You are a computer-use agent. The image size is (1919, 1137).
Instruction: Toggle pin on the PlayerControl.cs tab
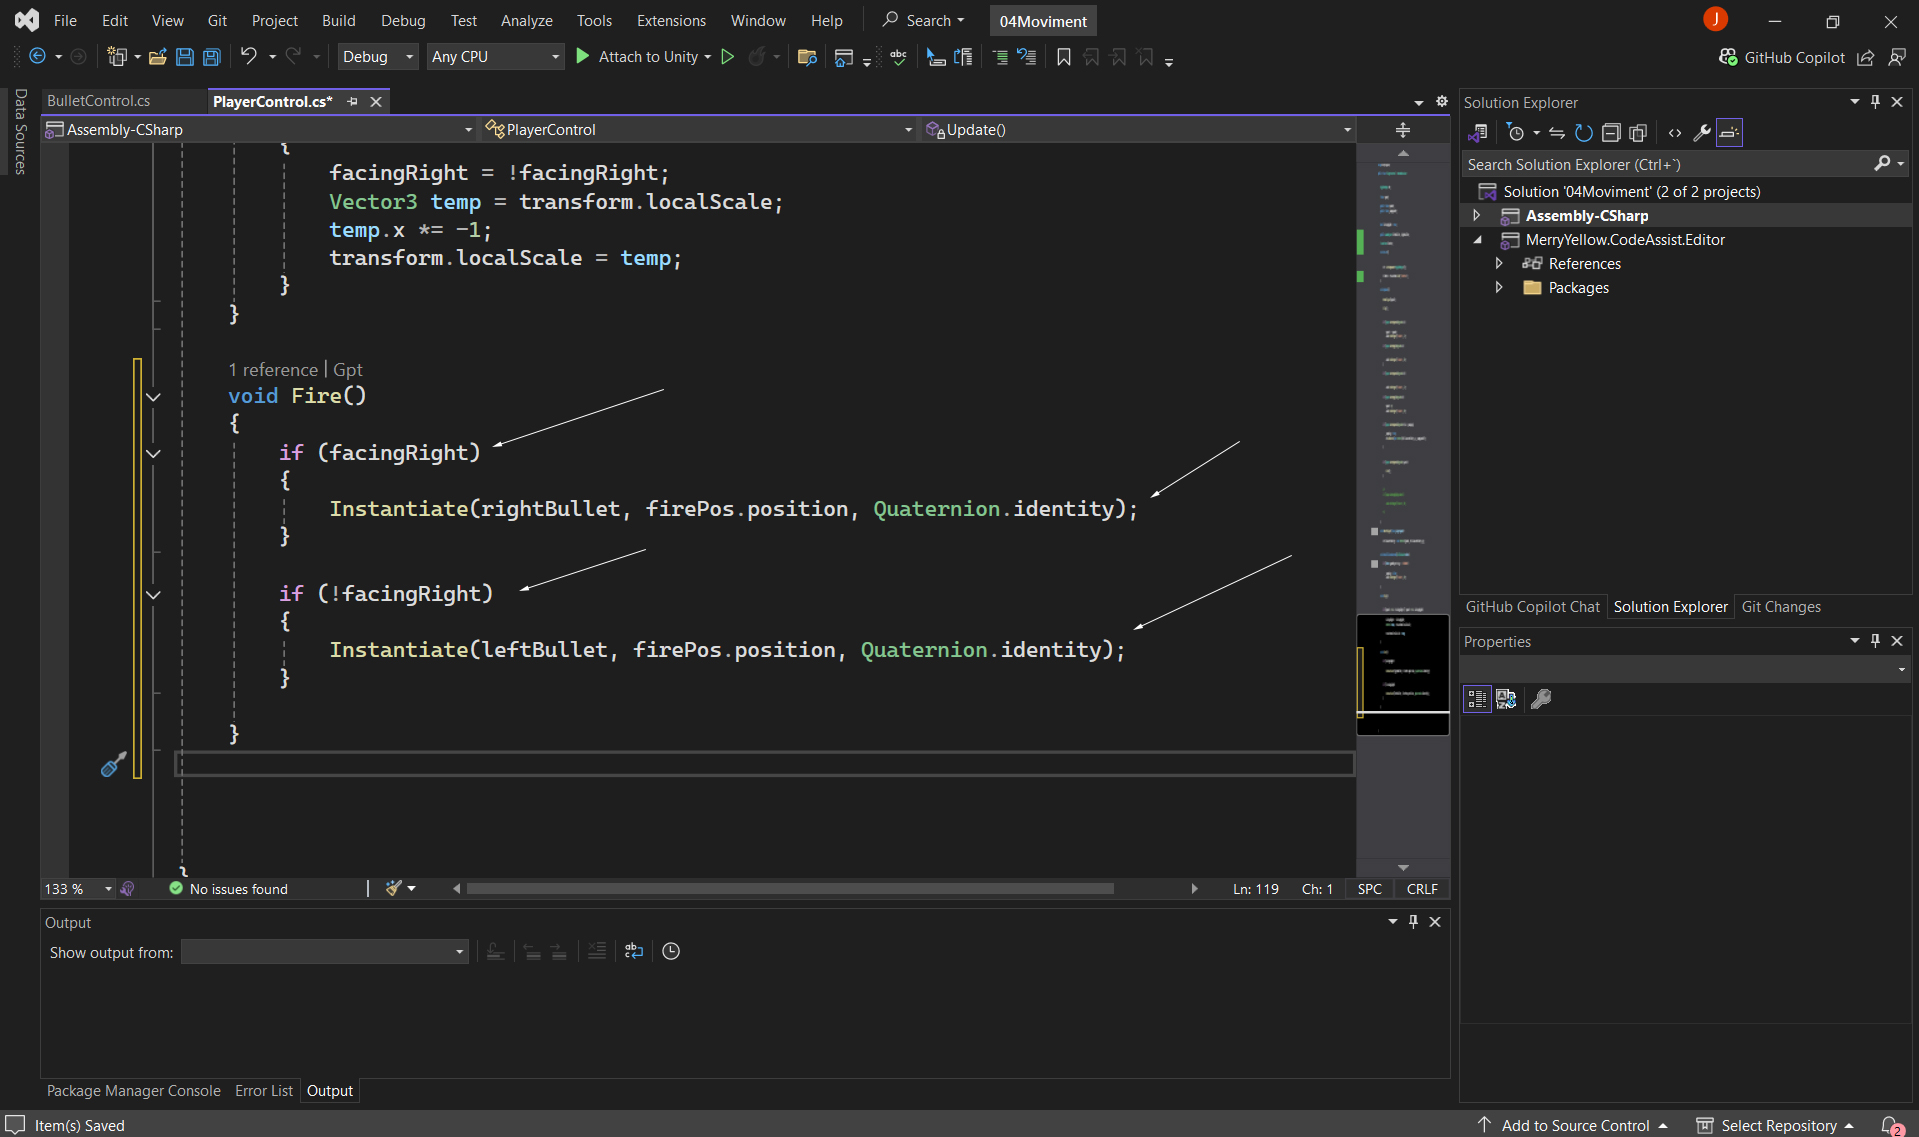(352, 102)
